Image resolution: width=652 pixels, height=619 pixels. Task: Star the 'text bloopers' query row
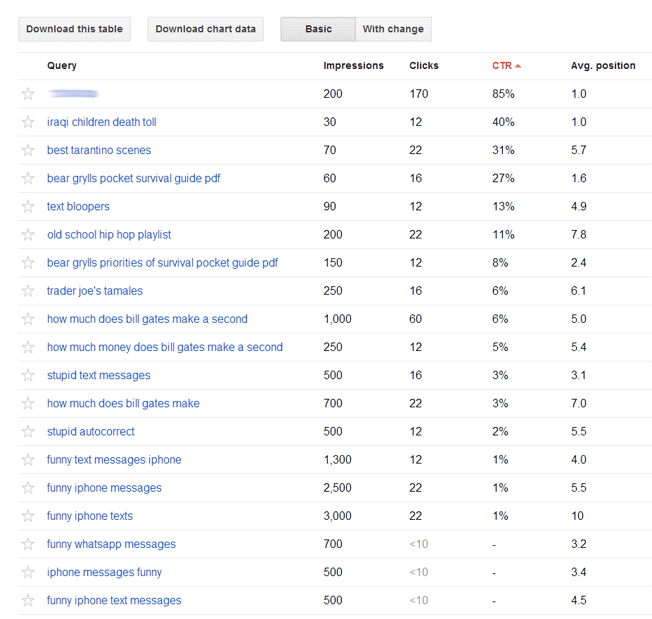[28, 207]
